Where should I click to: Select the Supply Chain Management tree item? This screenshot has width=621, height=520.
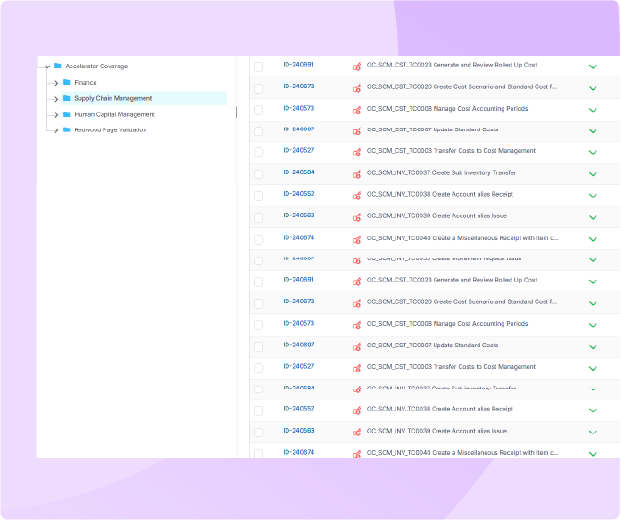(113, 98)
